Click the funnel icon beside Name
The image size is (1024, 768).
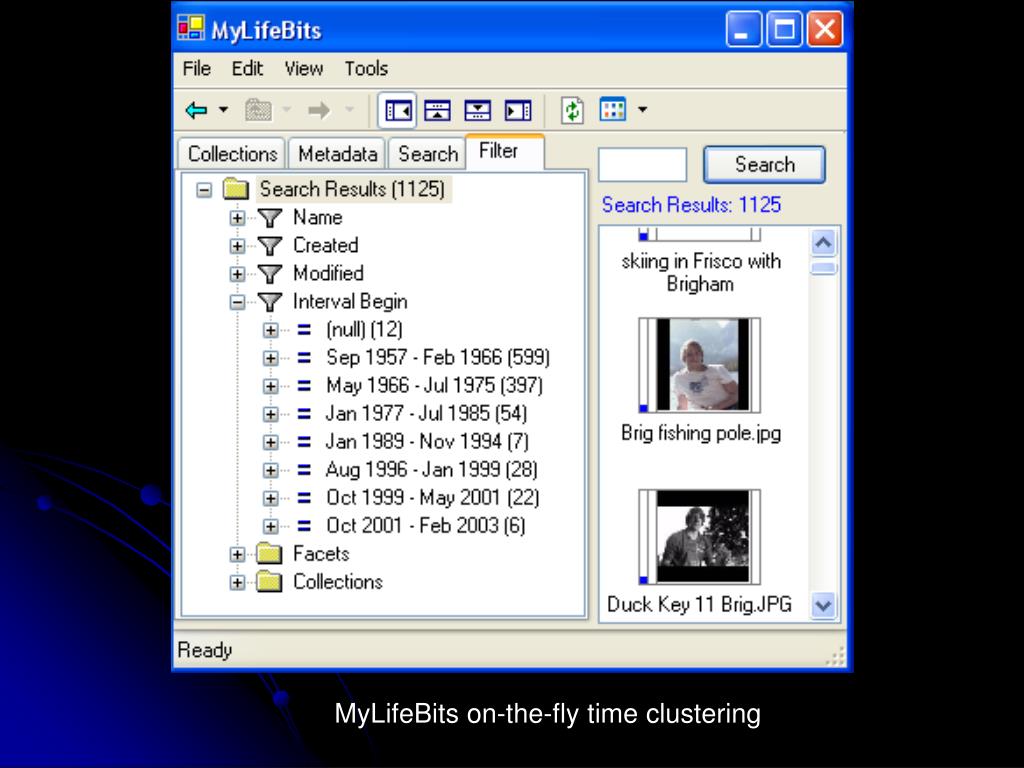click(x=270, y=218)
